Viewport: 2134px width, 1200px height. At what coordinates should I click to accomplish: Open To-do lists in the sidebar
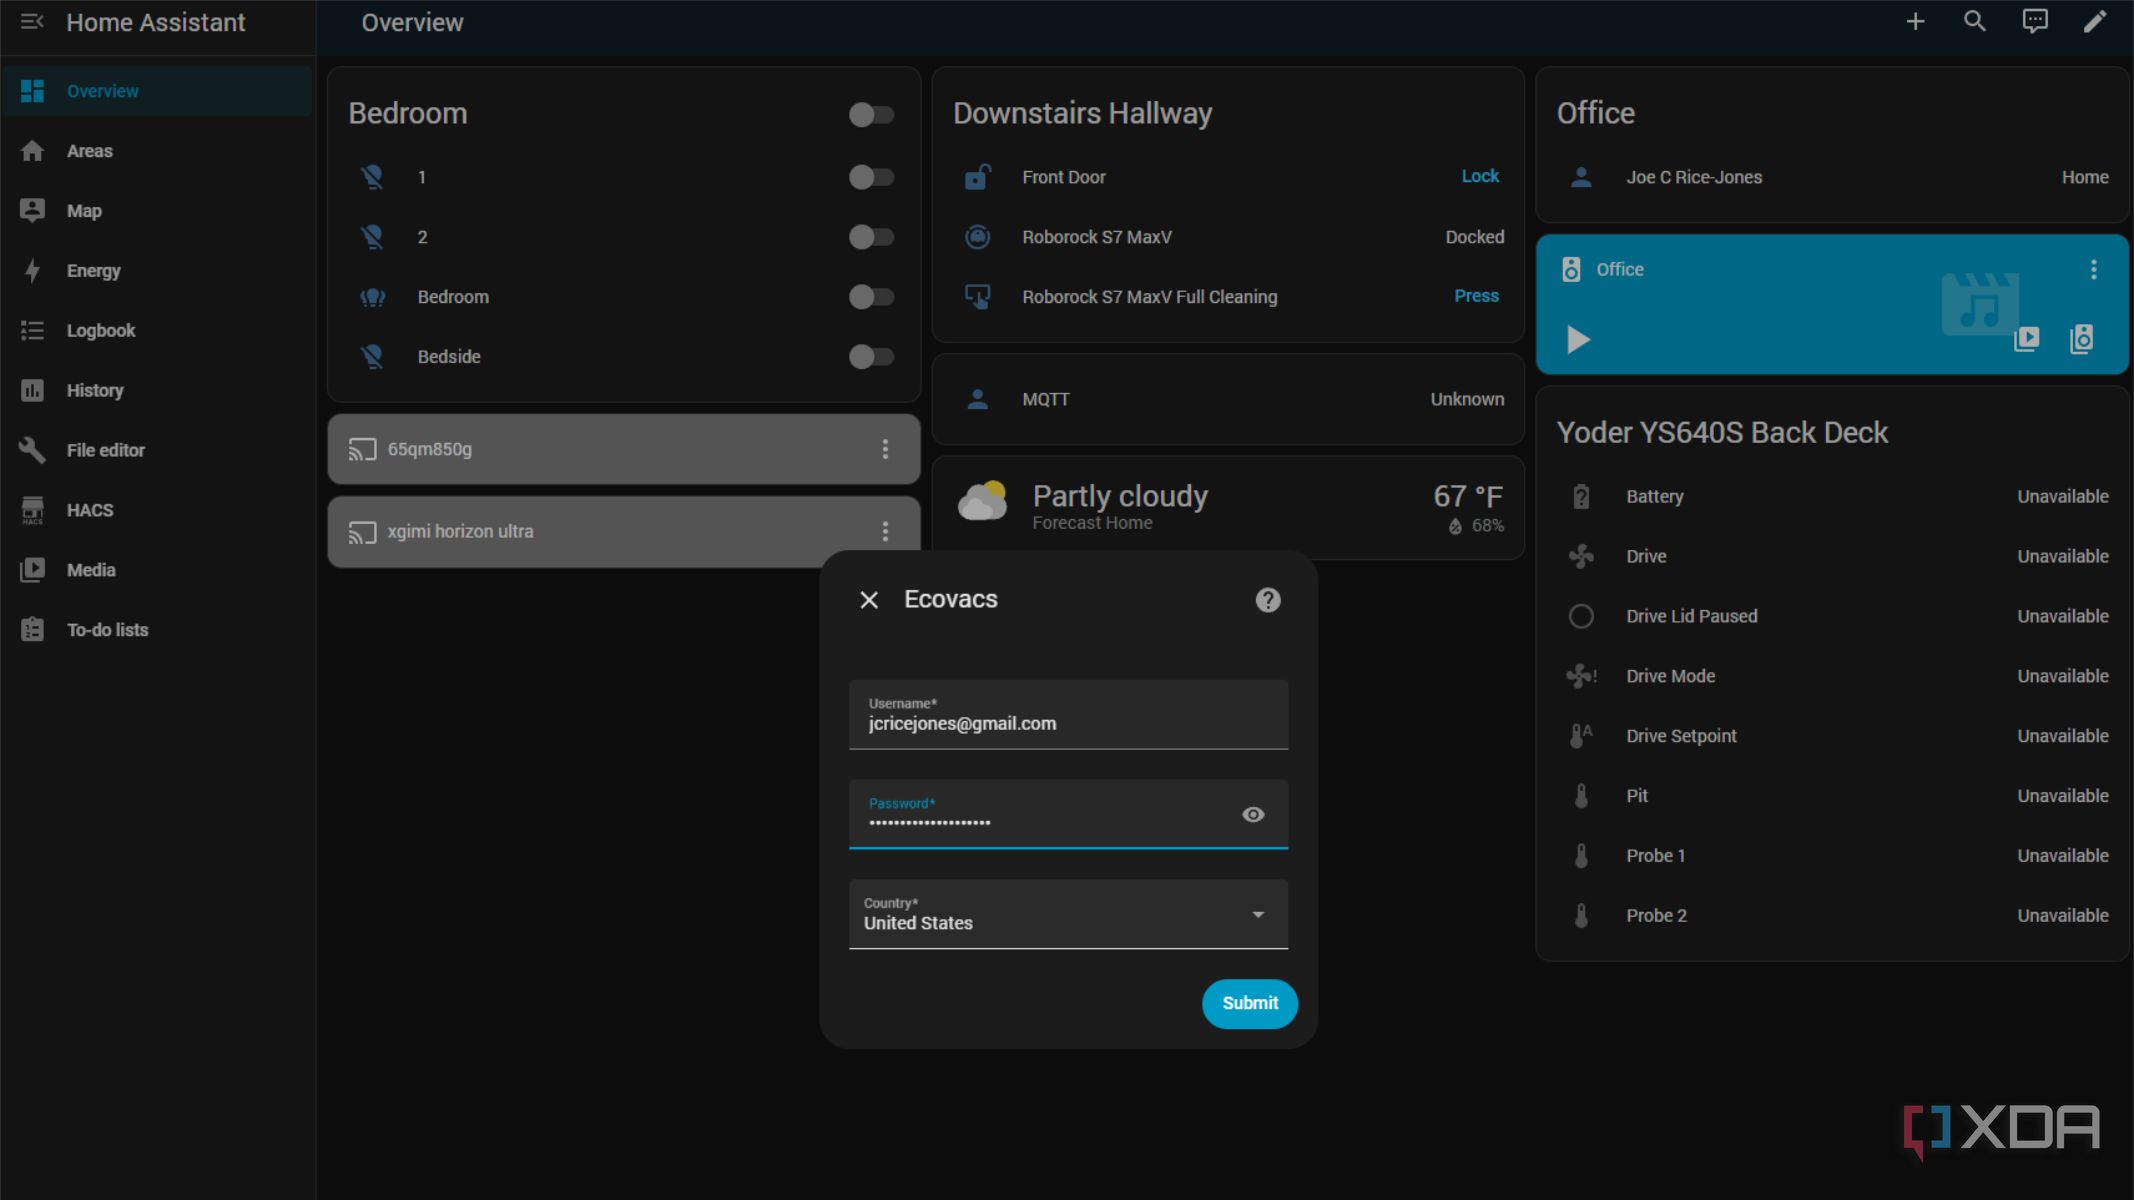[158, 630]
